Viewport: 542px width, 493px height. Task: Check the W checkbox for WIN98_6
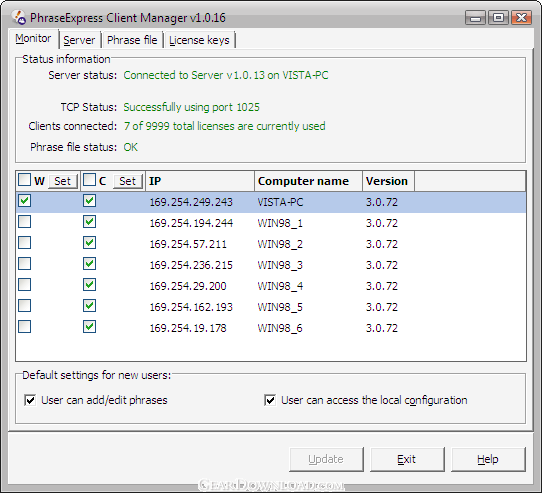click(x=25, y=327)
